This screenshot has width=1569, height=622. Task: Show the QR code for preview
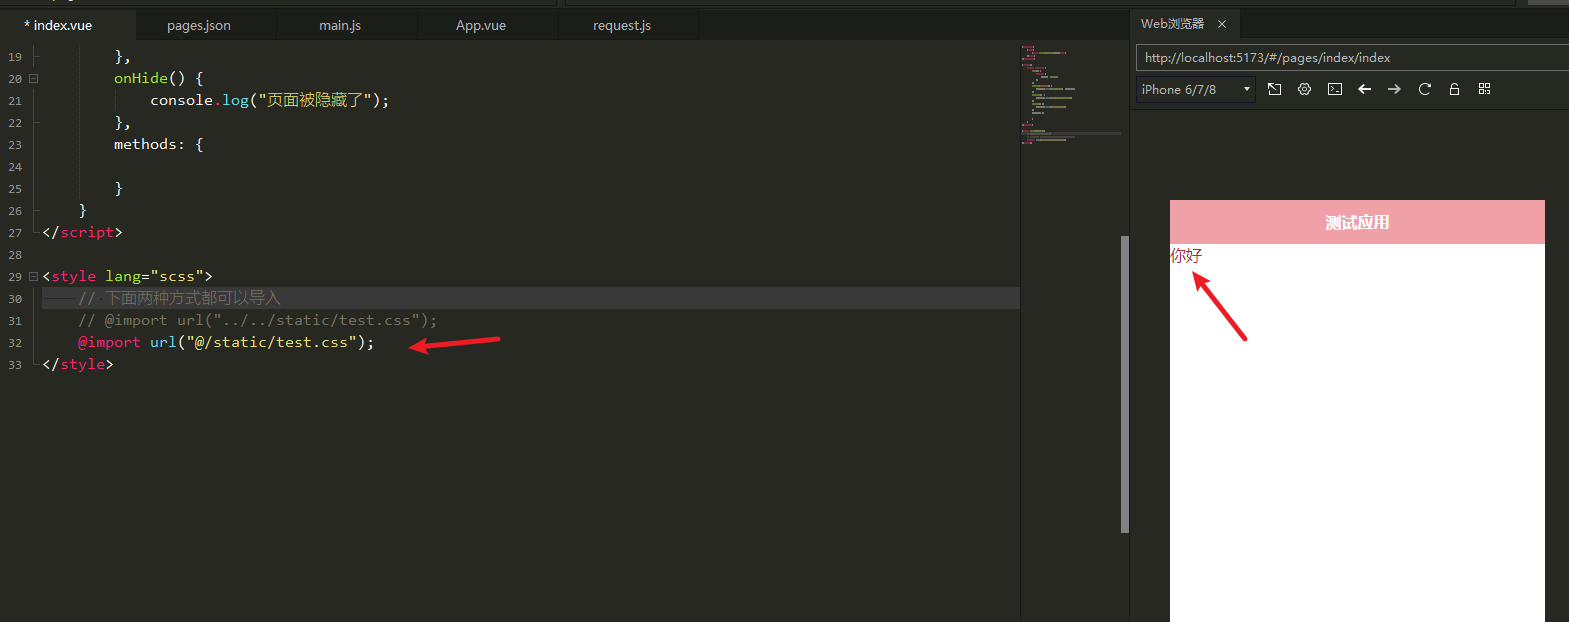click(1484, 89)
